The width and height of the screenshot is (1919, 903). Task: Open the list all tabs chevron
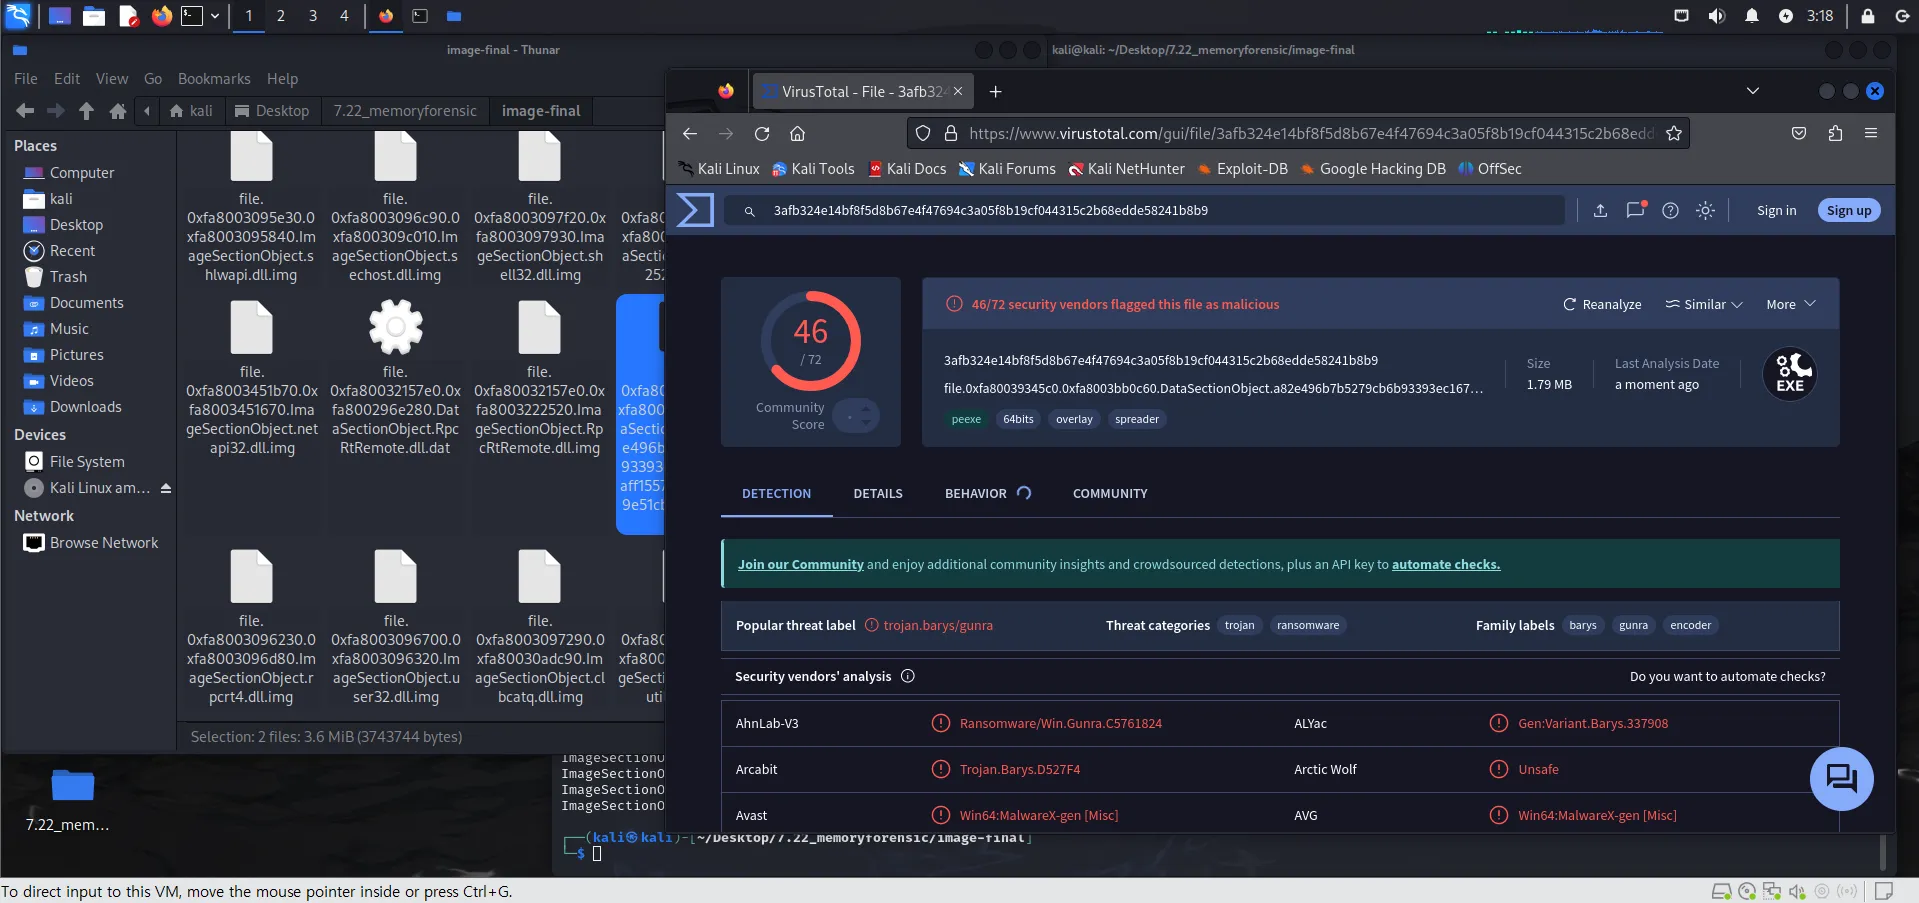[1752, 91]
